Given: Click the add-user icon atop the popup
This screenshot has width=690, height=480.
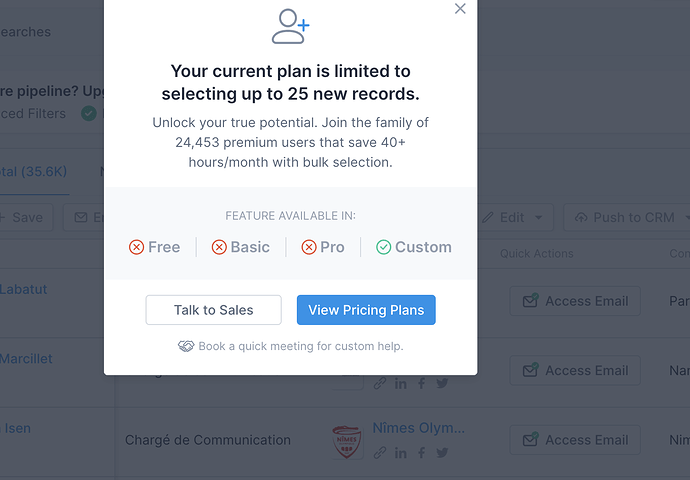Looking at the screenshot, I should [291, 26].
